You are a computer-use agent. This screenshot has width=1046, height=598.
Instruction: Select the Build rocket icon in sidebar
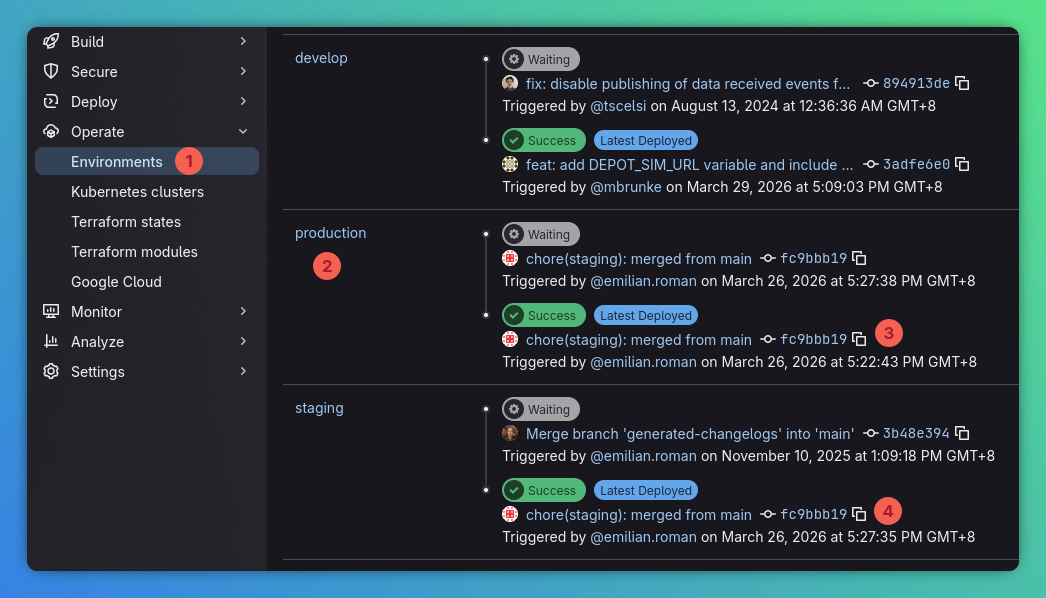click(50, 41)
